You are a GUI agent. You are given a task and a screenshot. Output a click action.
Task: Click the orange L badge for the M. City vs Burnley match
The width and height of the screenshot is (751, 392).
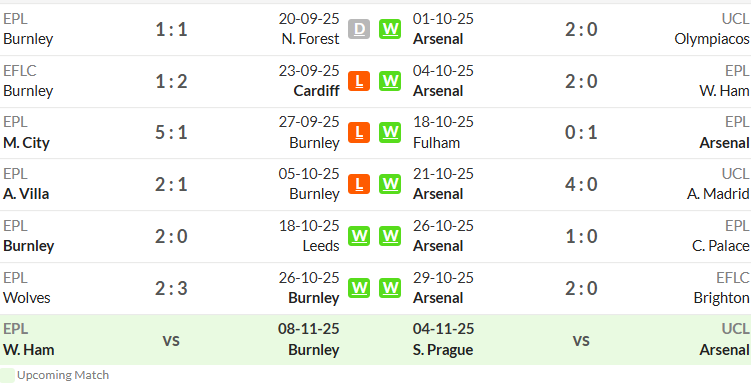[359, 133]
